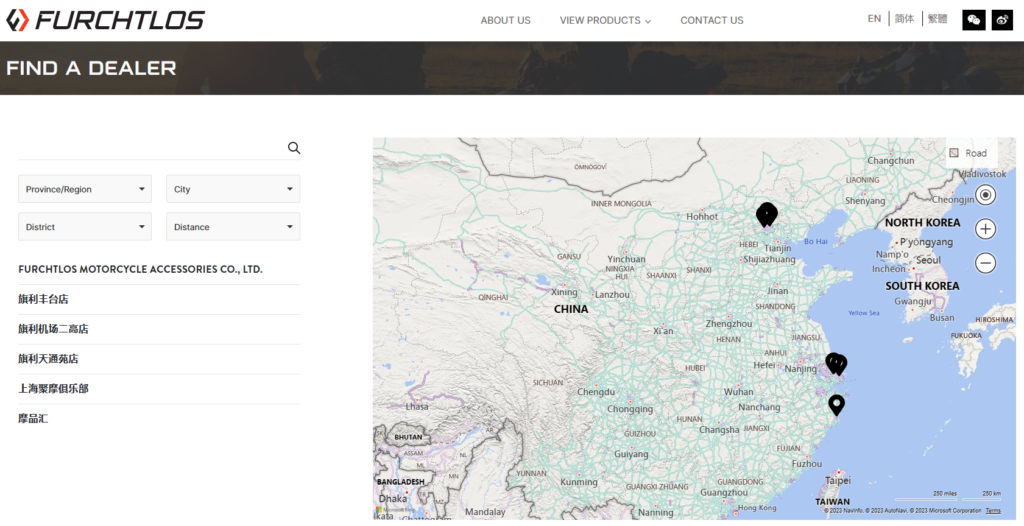This screenshot has height=526, width=1024.
Task: Open the District dropdown
Action: (x=85, y=227)
